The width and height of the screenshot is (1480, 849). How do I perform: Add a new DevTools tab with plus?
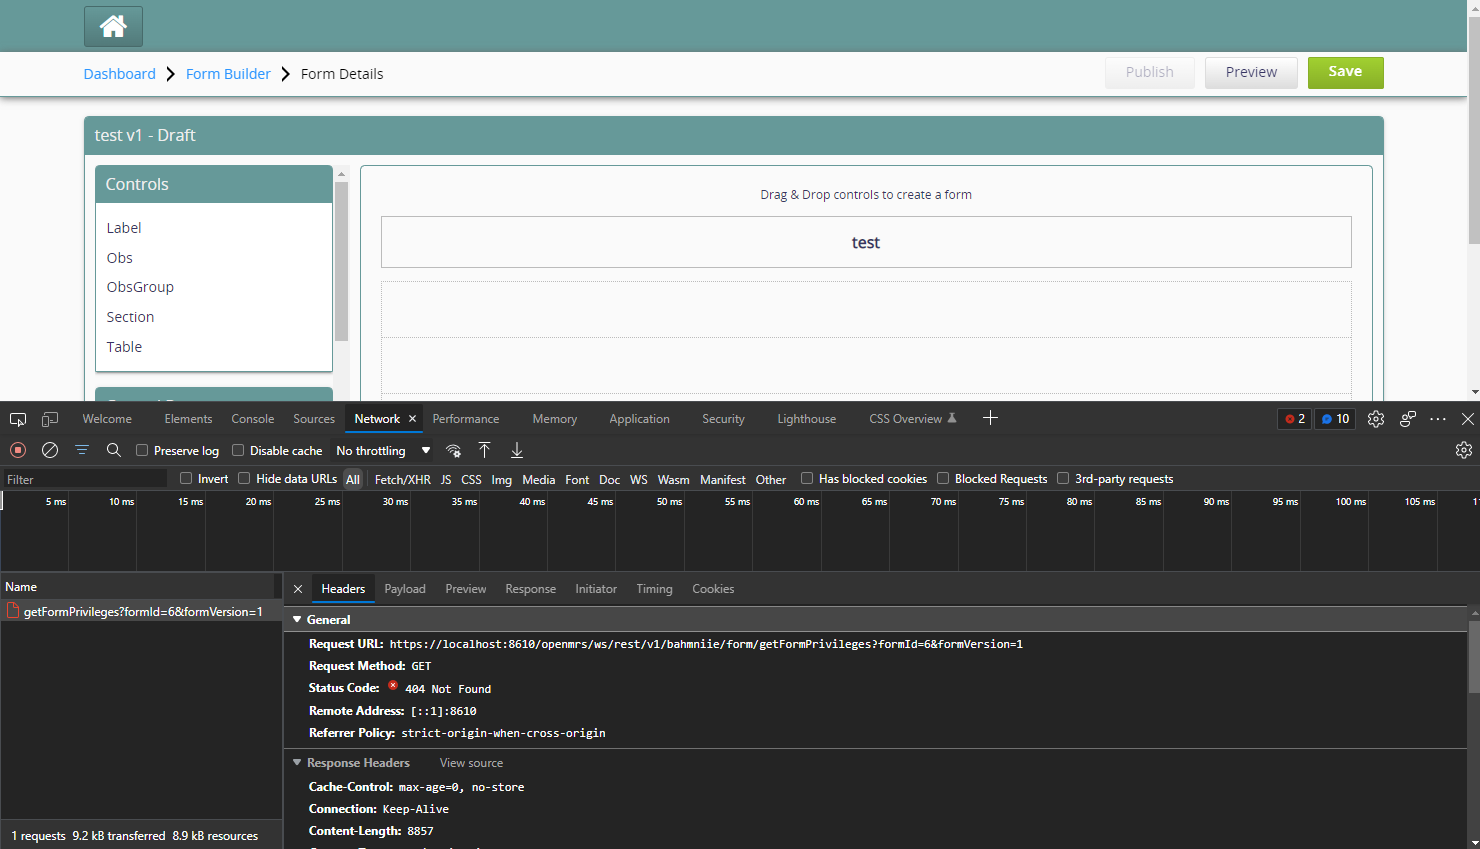coord(990,418)
